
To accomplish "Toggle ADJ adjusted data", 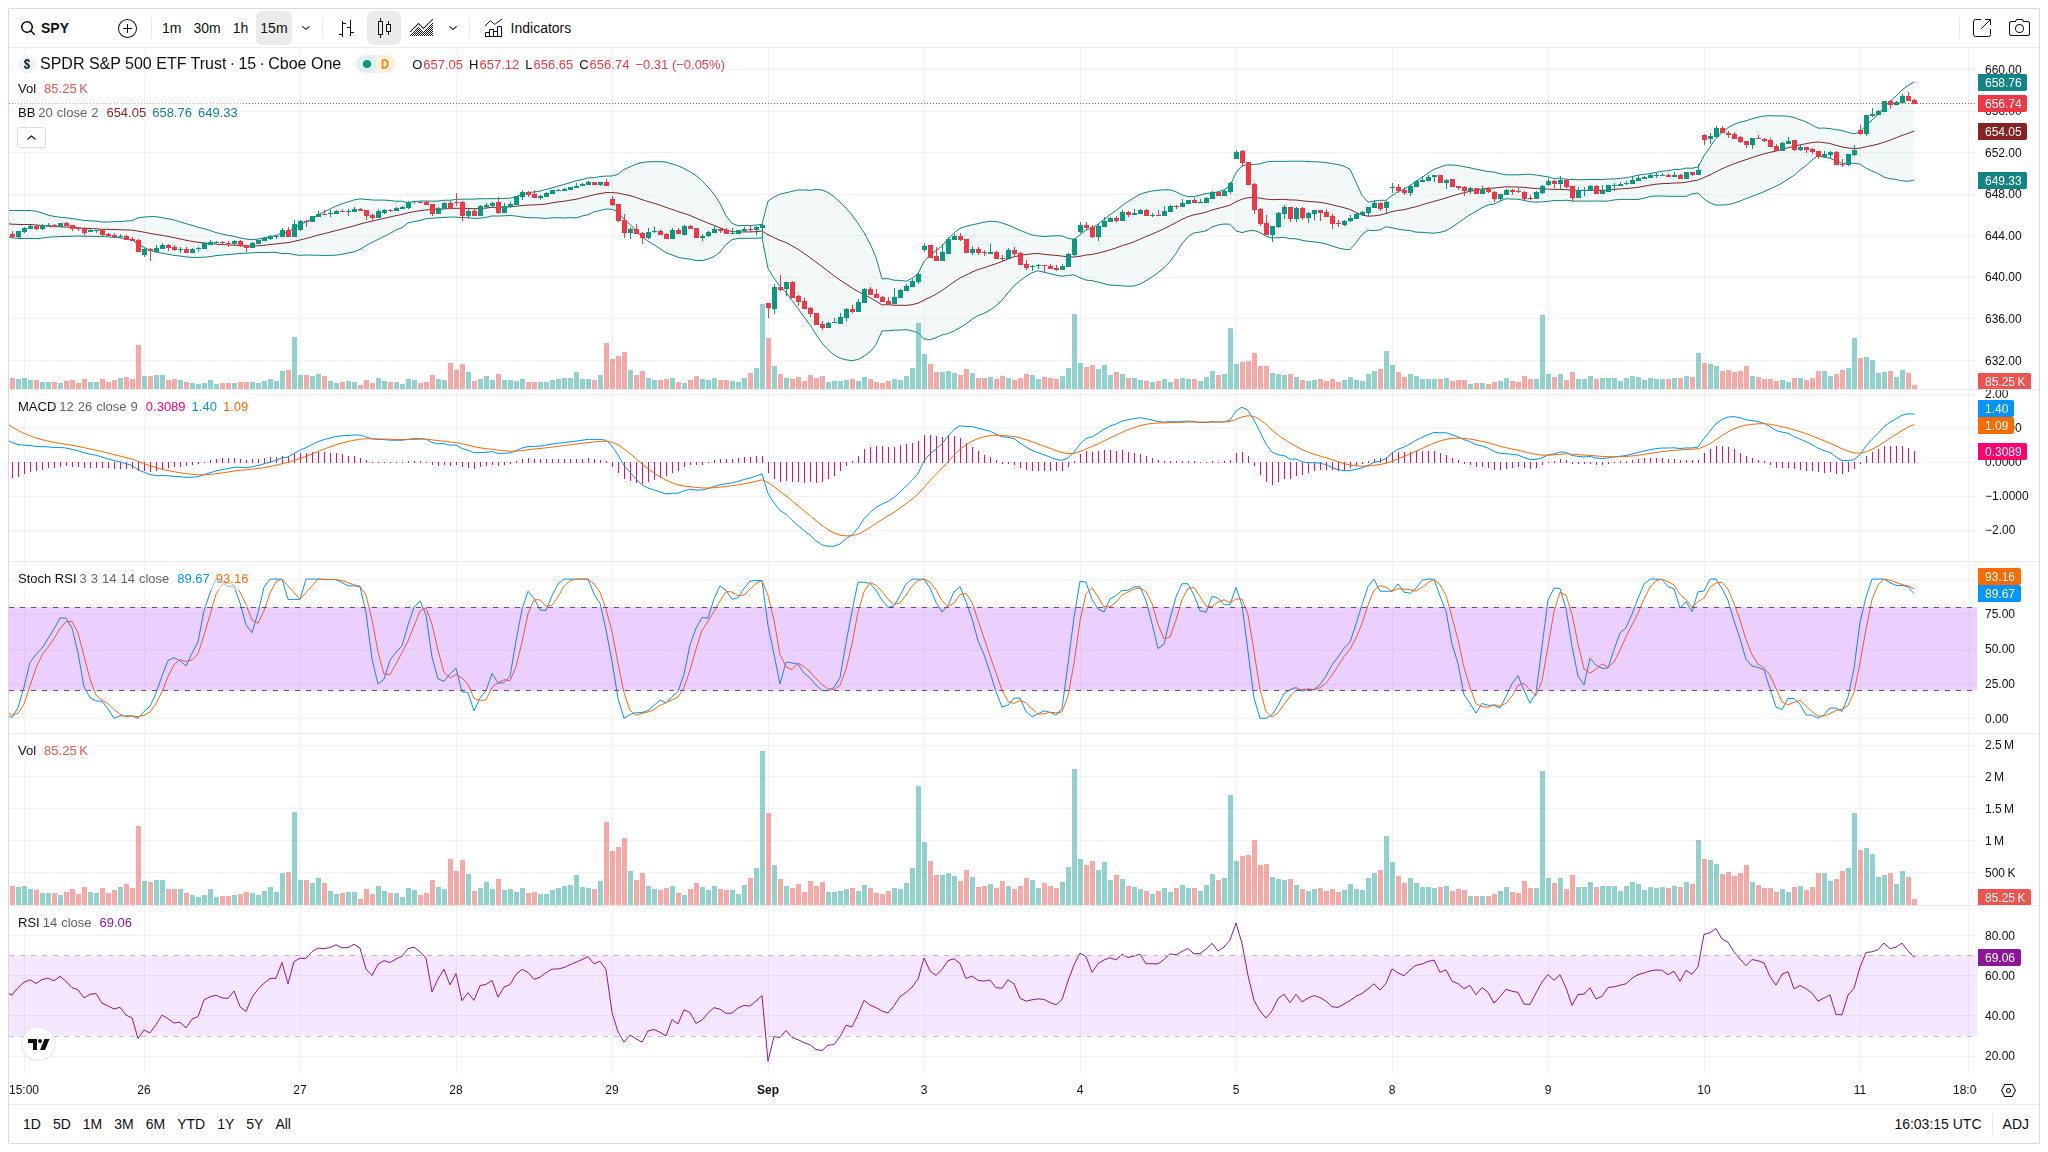I will coord(2015,1124).
